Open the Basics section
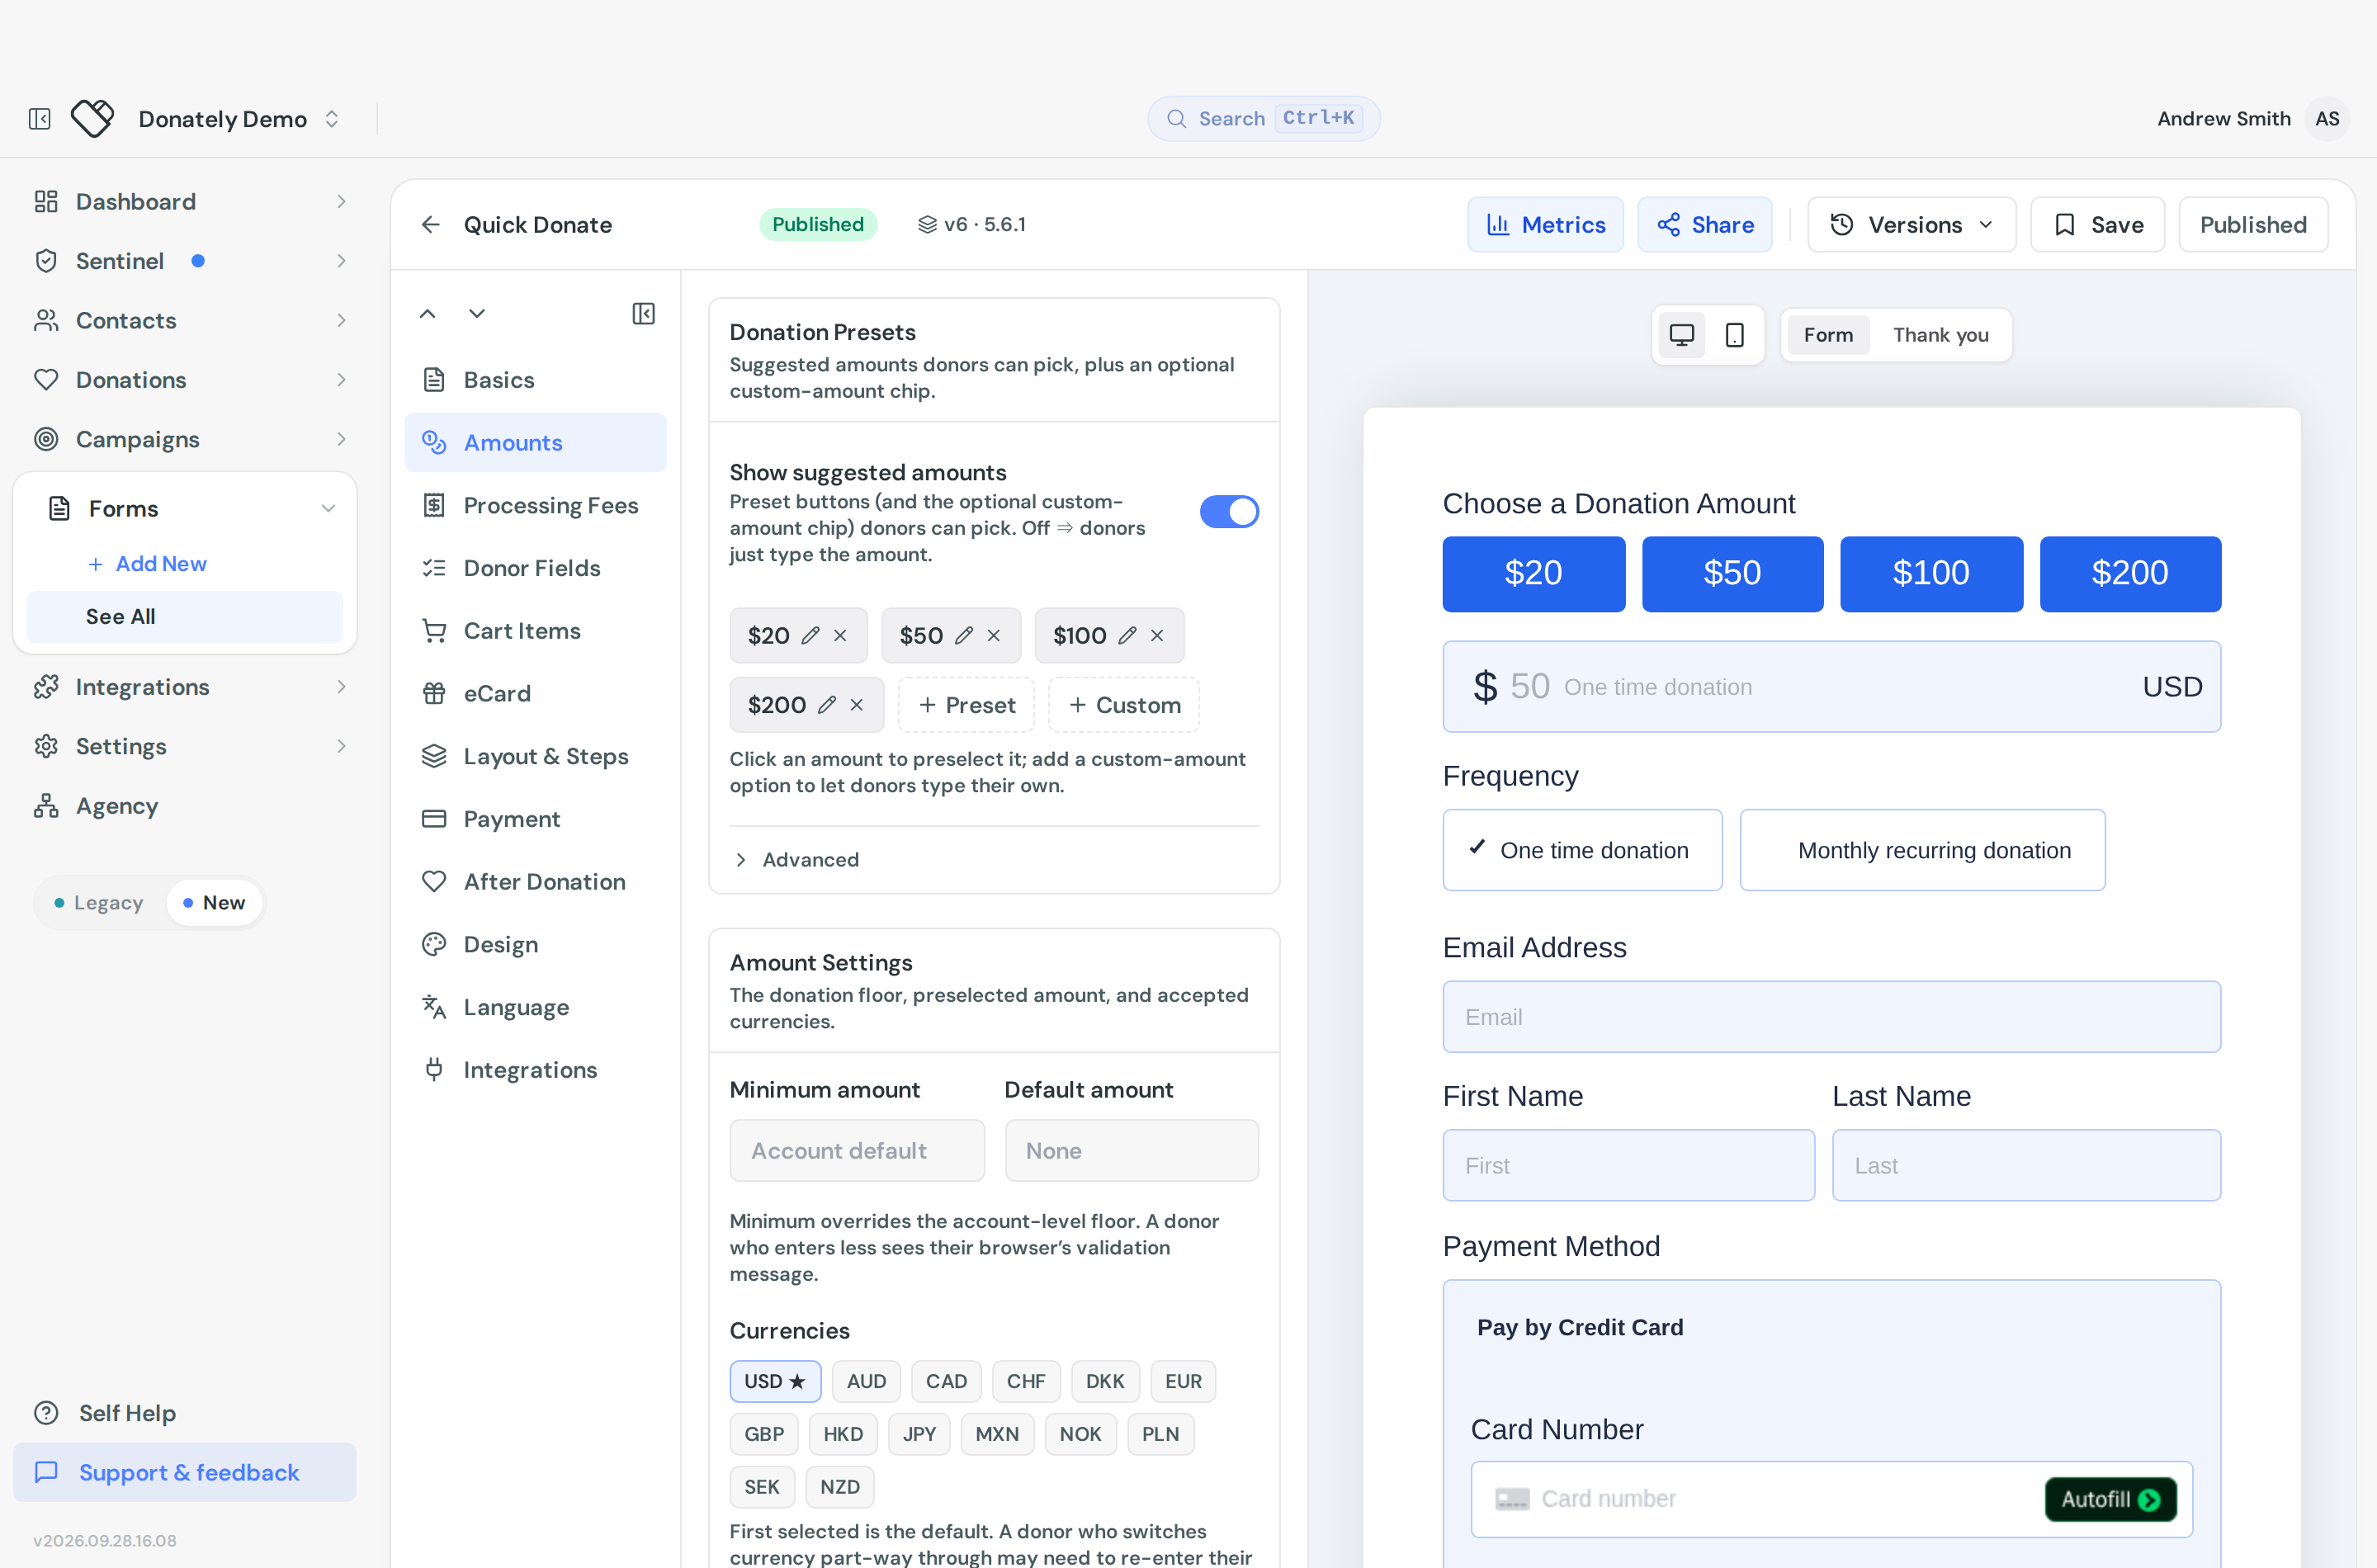The height and width of the screenshot is (1568, 2377). tap(535, 380)
